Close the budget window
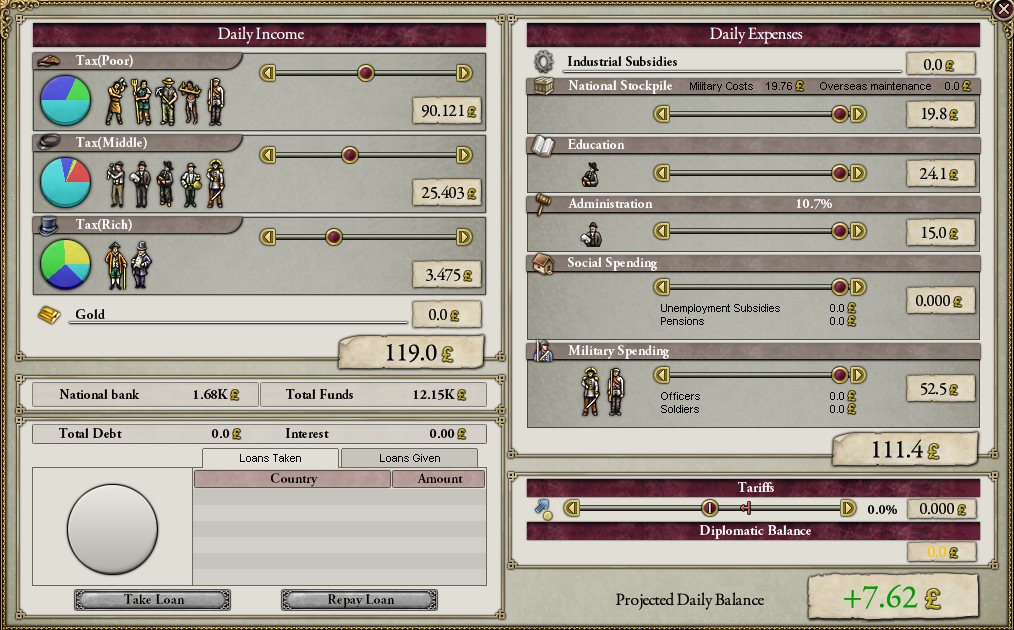This screenshot has height=630, width=1014. [x=1003, y=9]
